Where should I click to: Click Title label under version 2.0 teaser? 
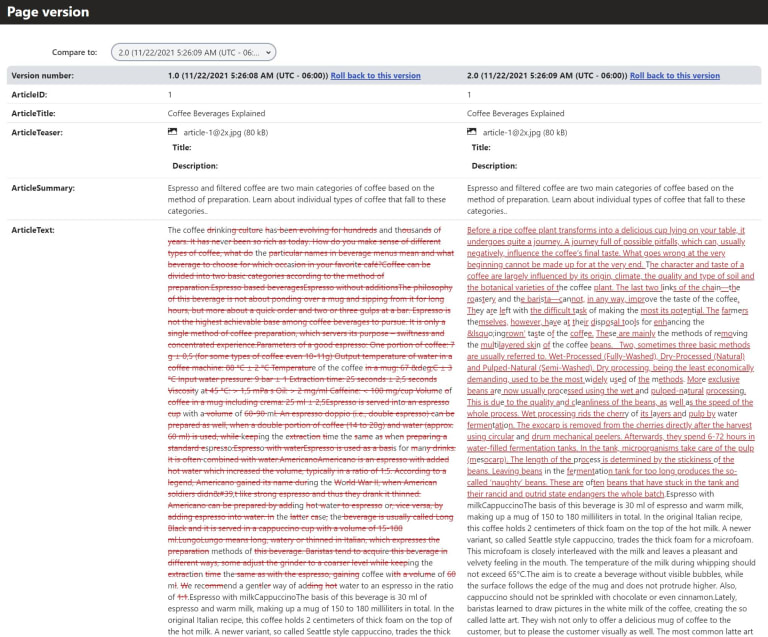tap(481, 147)
